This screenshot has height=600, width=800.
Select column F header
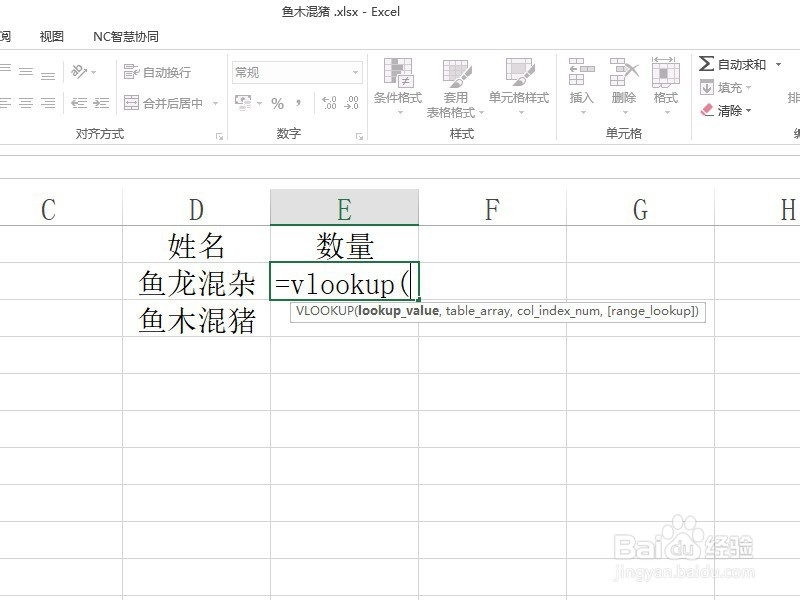492,209
